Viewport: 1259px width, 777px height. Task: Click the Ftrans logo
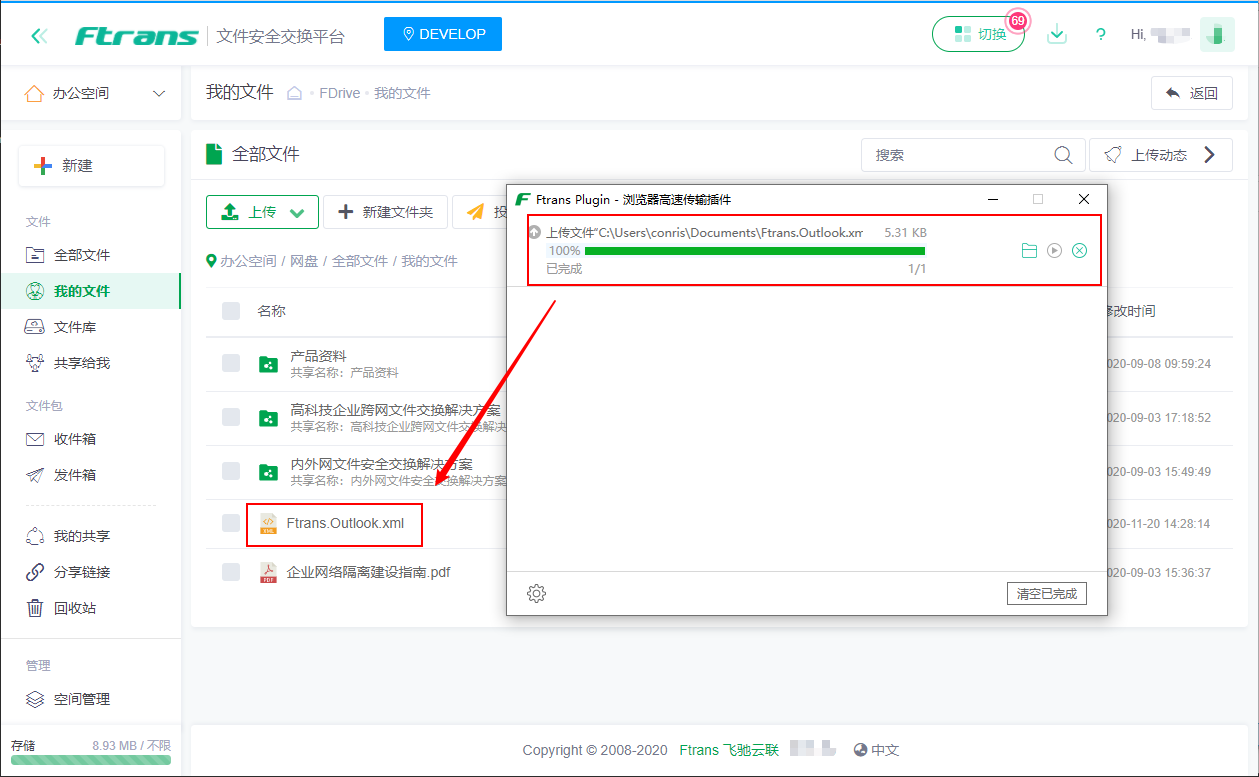(137, 36)
